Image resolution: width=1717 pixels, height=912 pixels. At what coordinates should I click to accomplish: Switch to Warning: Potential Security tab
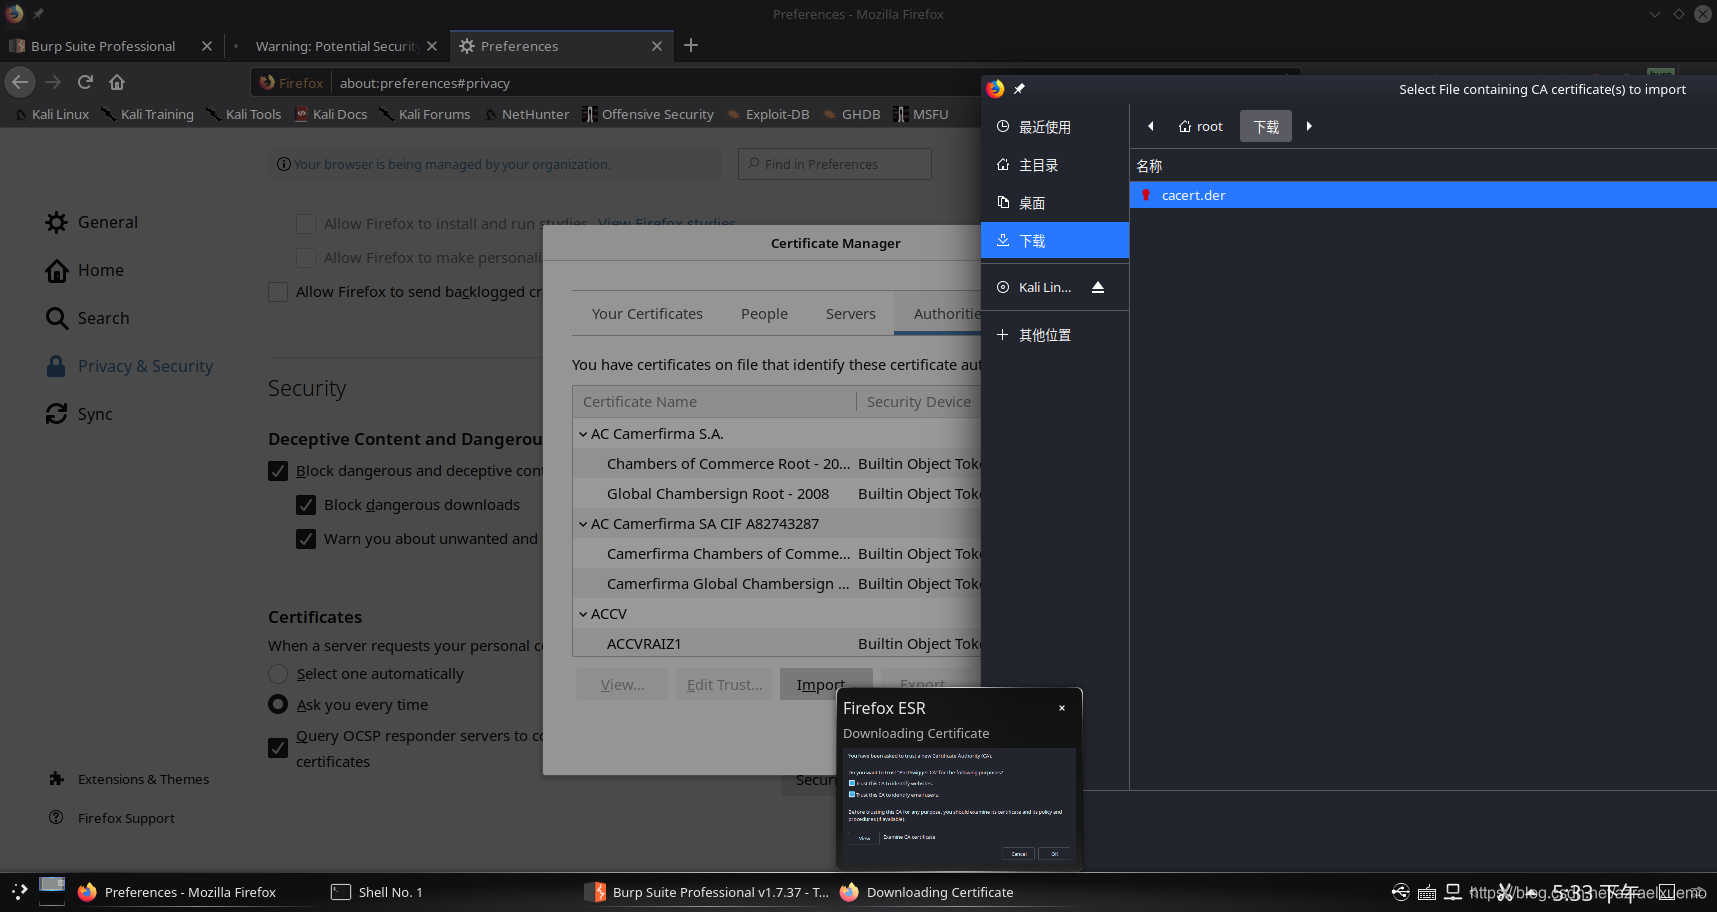[x=337, y=46]
